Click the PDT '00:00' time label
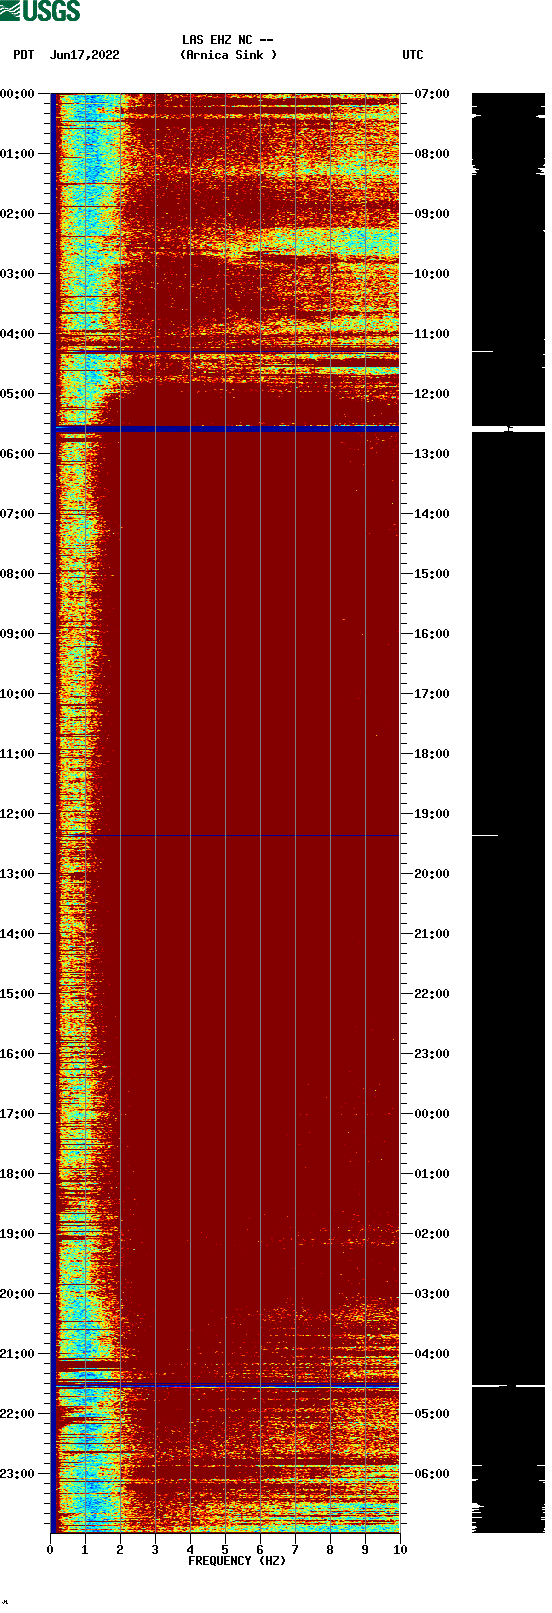Image resolution: width=552 pixels, height=1613 pixels. 18,94
